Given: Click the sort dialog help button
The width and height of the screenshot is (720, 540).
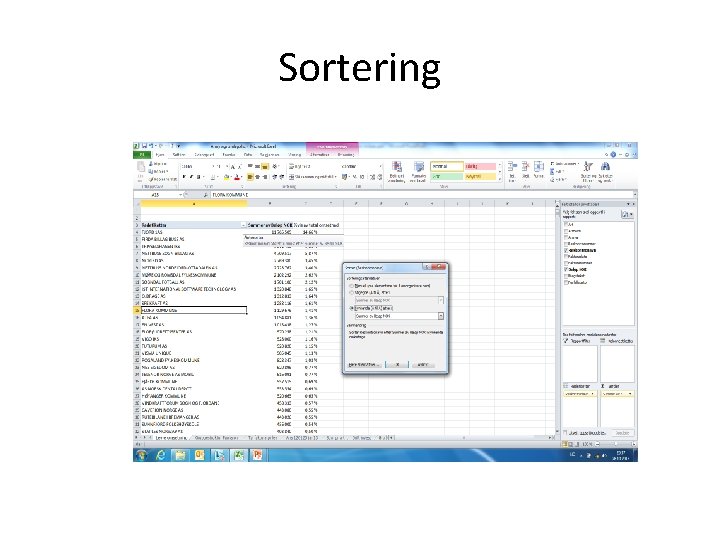Looking at the screenshot, I should [x=427, y=267].
